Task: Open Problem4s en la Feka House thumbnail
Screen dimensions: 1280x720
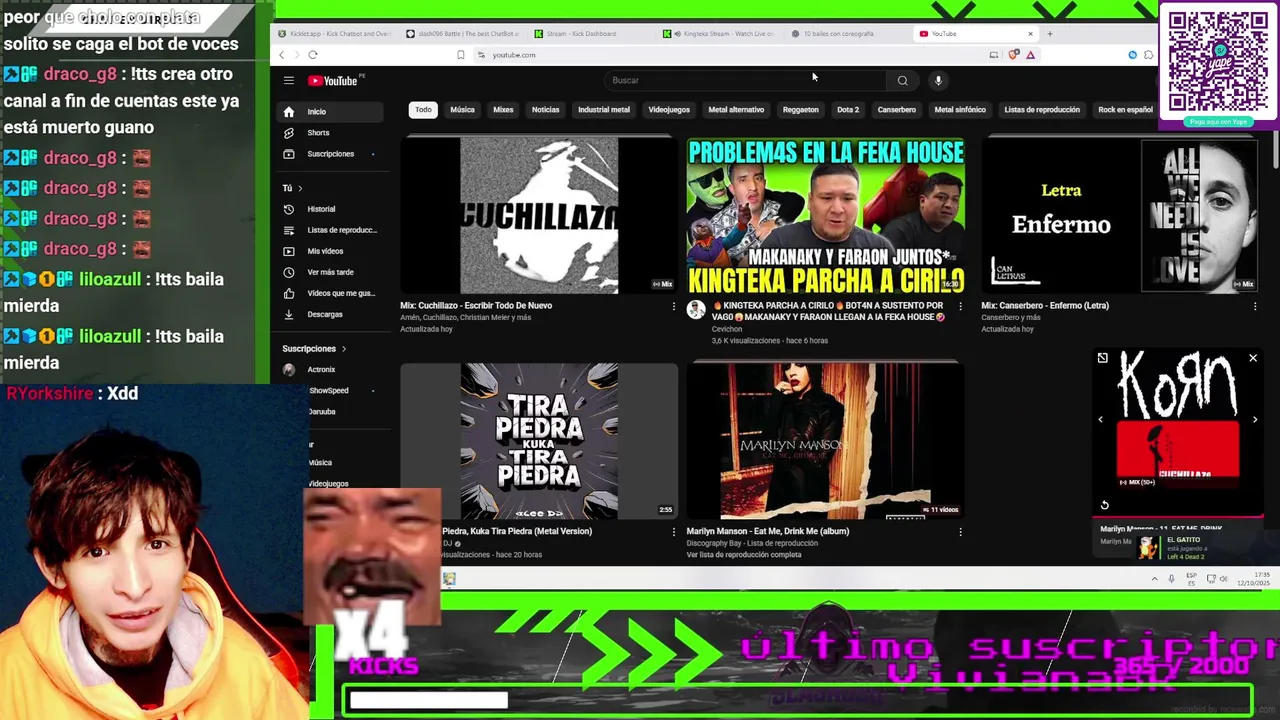Action: click(826, 216)
